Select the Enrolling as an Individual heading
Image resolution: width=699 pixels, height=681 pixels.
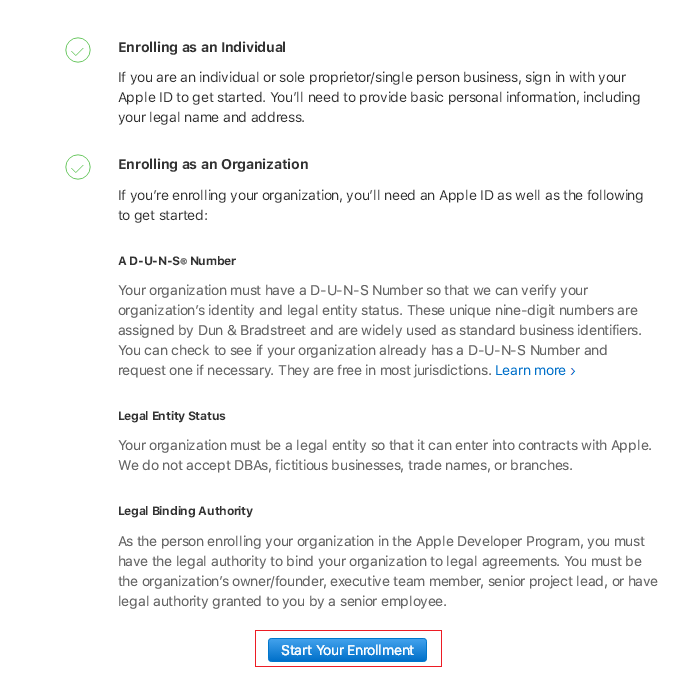click(x=202, y=47)
